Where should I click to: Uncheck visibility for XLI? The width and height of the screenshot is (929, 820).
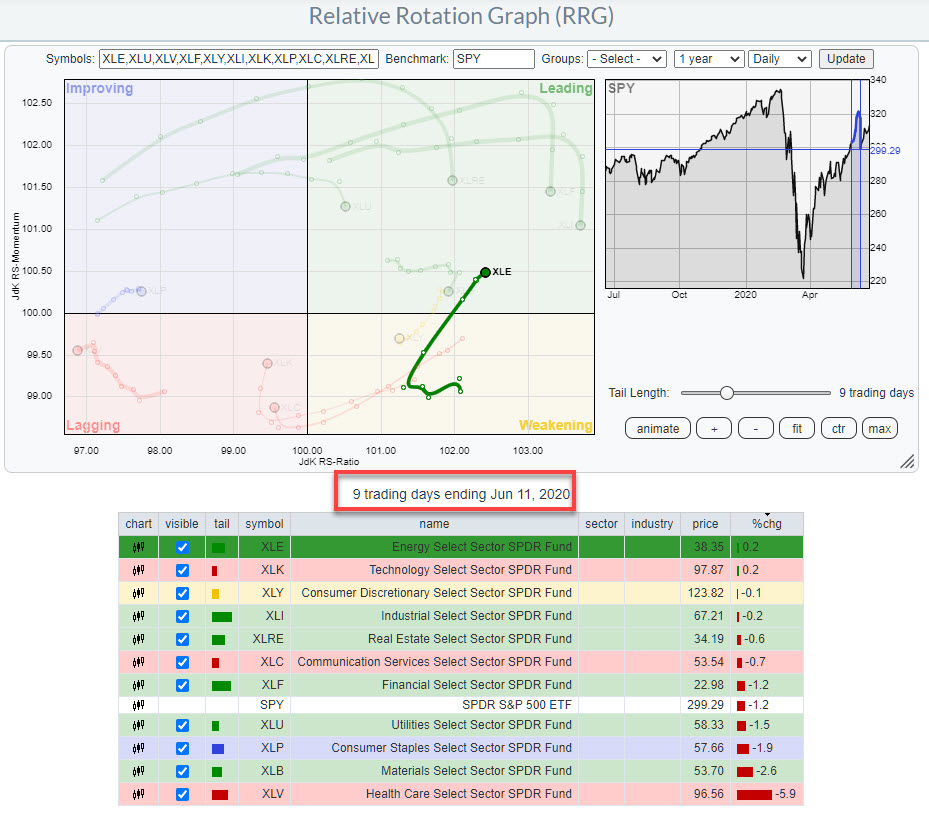click(182, 617)
